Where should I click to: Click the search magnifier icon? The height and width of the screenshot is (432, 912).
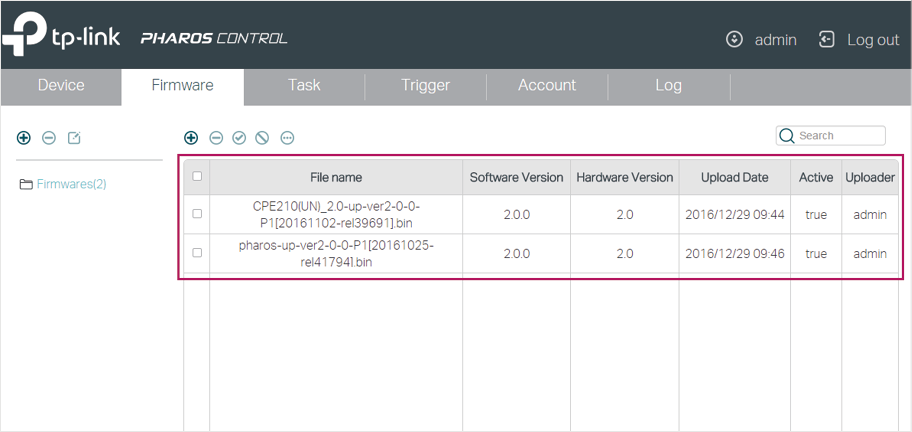point(786,135)
